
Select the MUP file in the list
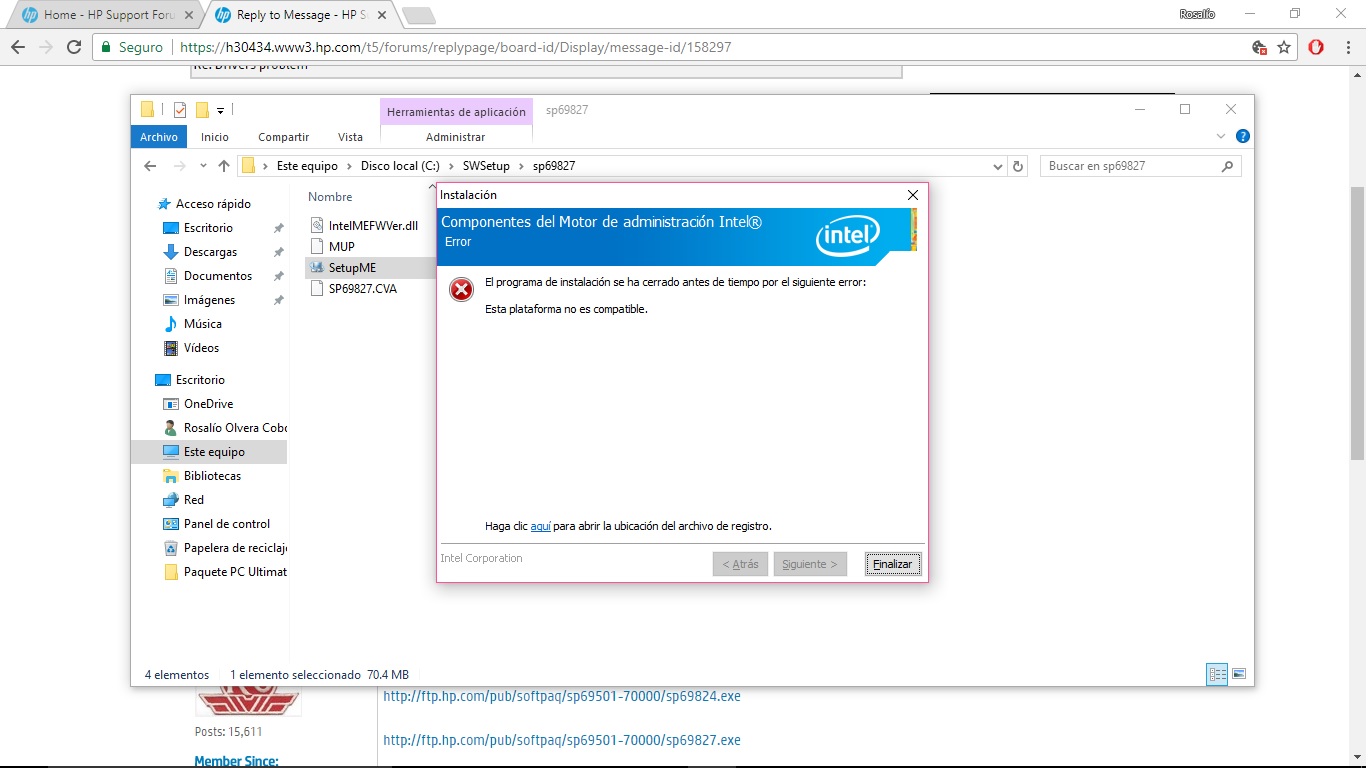point(332,246)
